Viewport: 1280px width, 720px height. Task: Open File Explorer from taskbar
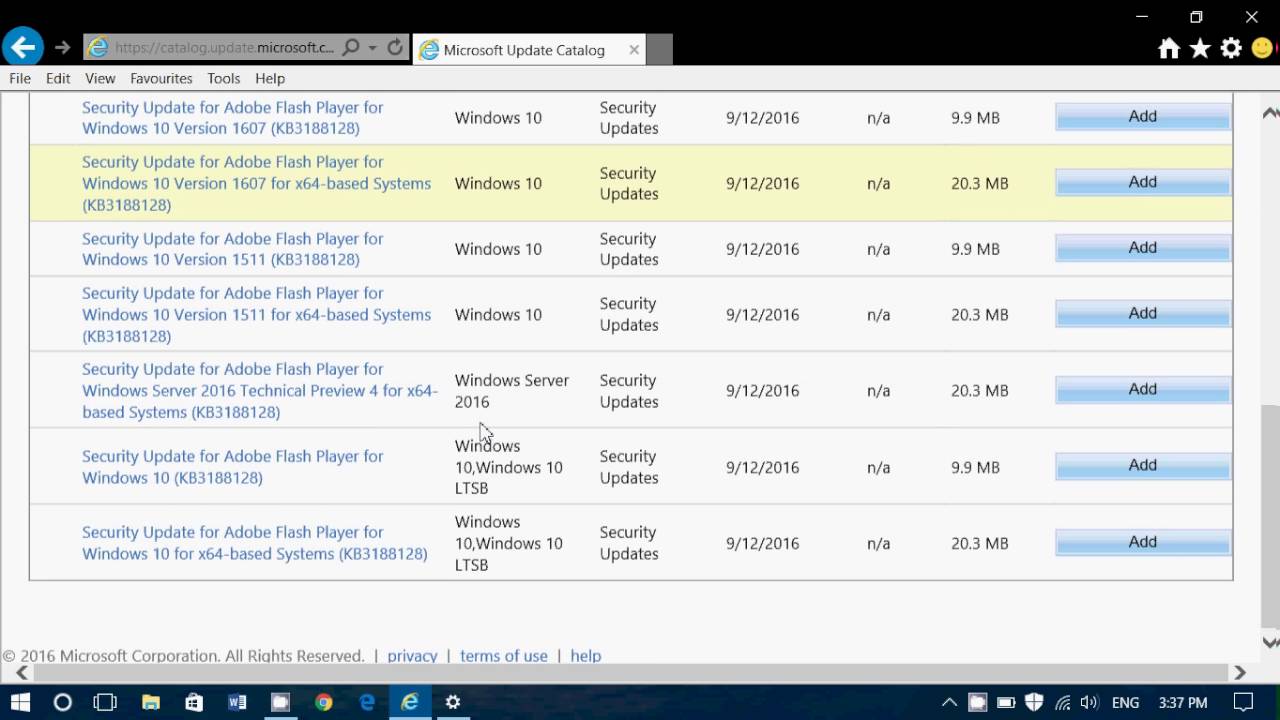150,702
